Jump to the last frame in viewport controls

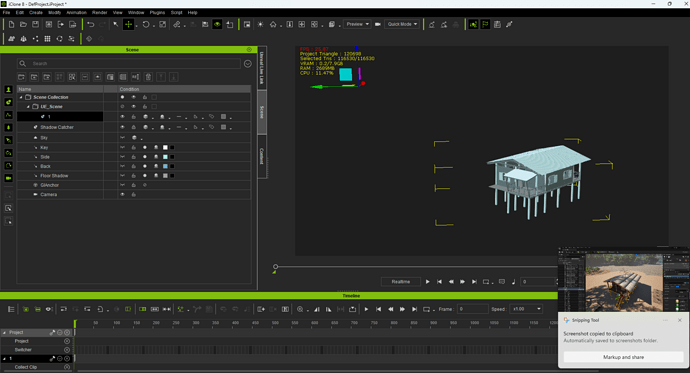tap(474, 282)
